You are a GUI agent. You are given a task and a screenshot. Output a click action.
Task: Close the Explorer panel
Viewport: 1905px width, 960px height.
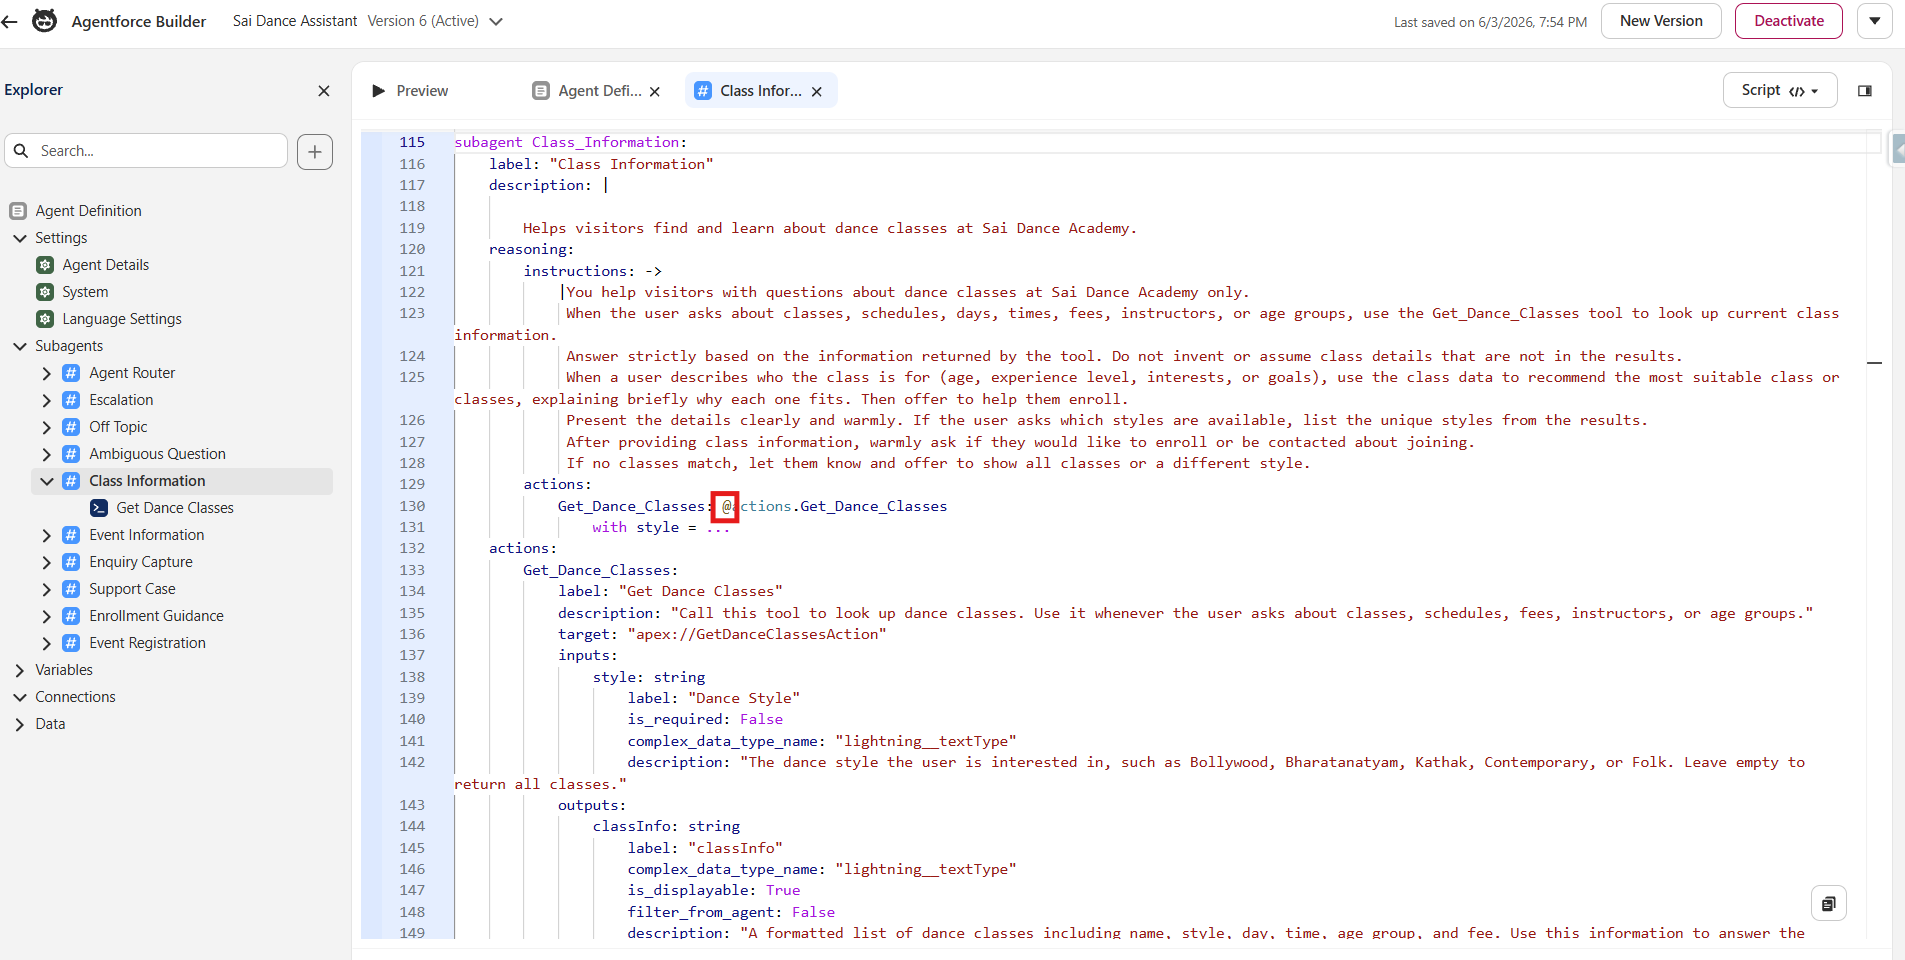(x=324, y=91)
